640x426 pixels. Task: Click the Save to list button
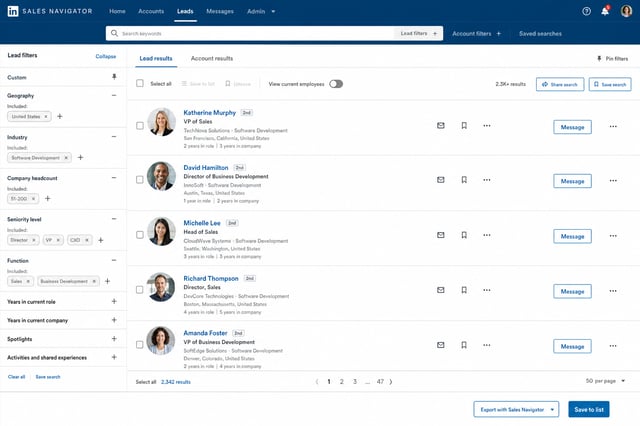pos(589,409)
